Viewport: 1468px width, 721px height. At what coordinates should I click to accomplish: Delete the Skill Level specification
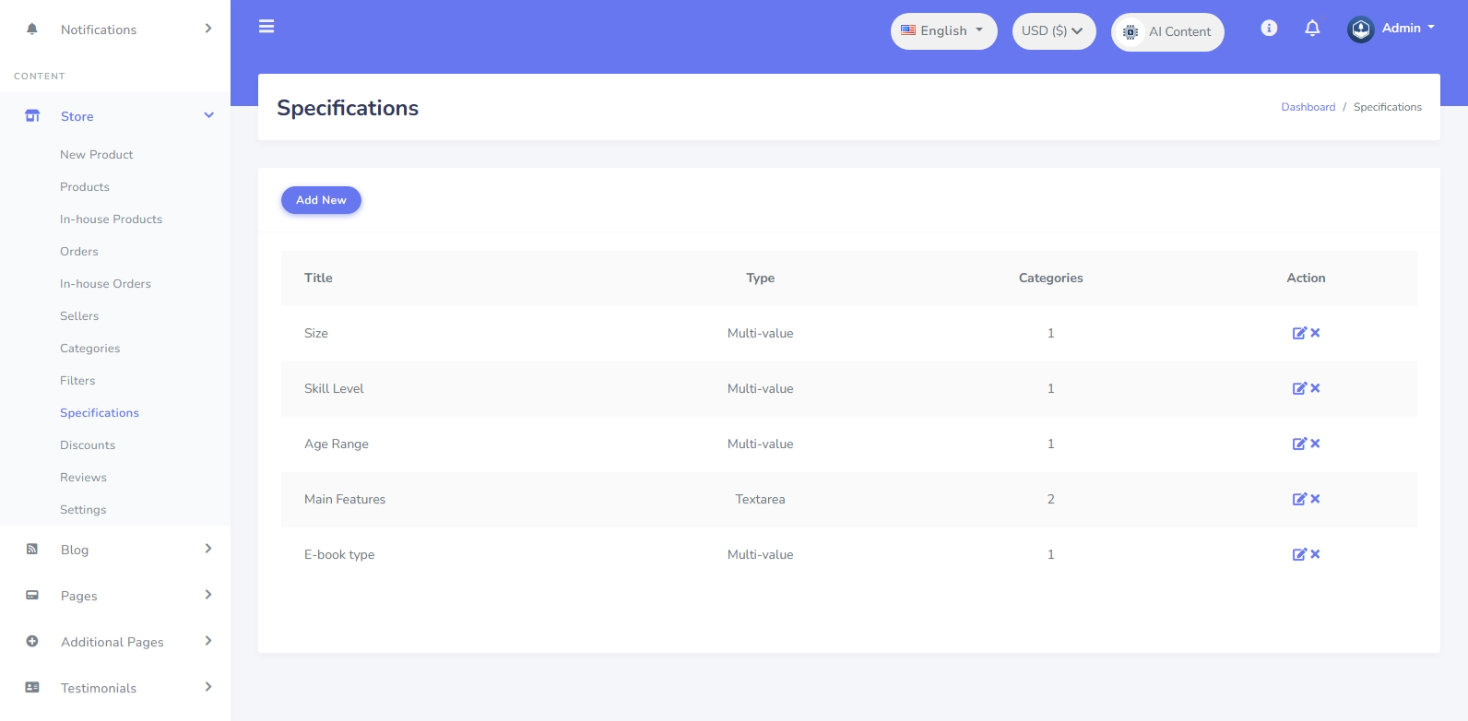coord(1315,388)
